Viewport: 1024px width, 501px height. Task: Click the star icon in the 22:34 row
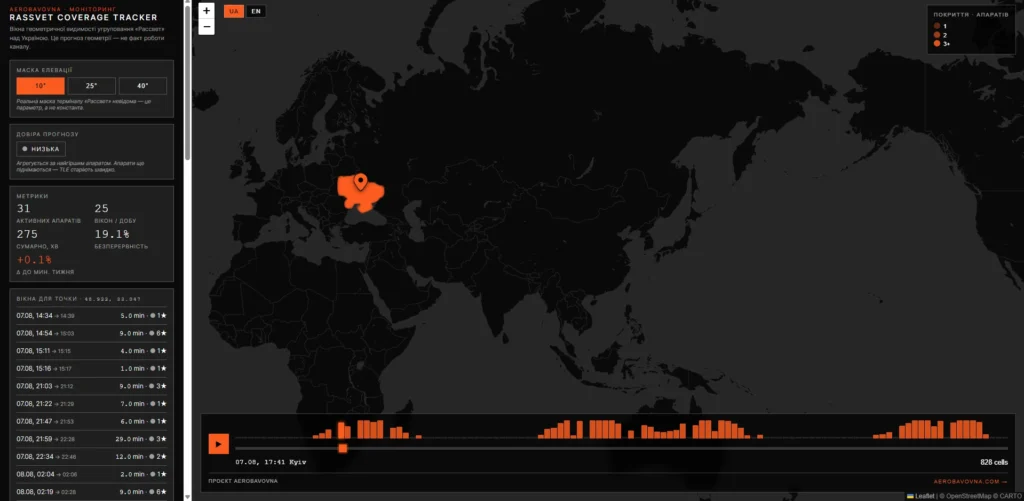click(164, 457)
